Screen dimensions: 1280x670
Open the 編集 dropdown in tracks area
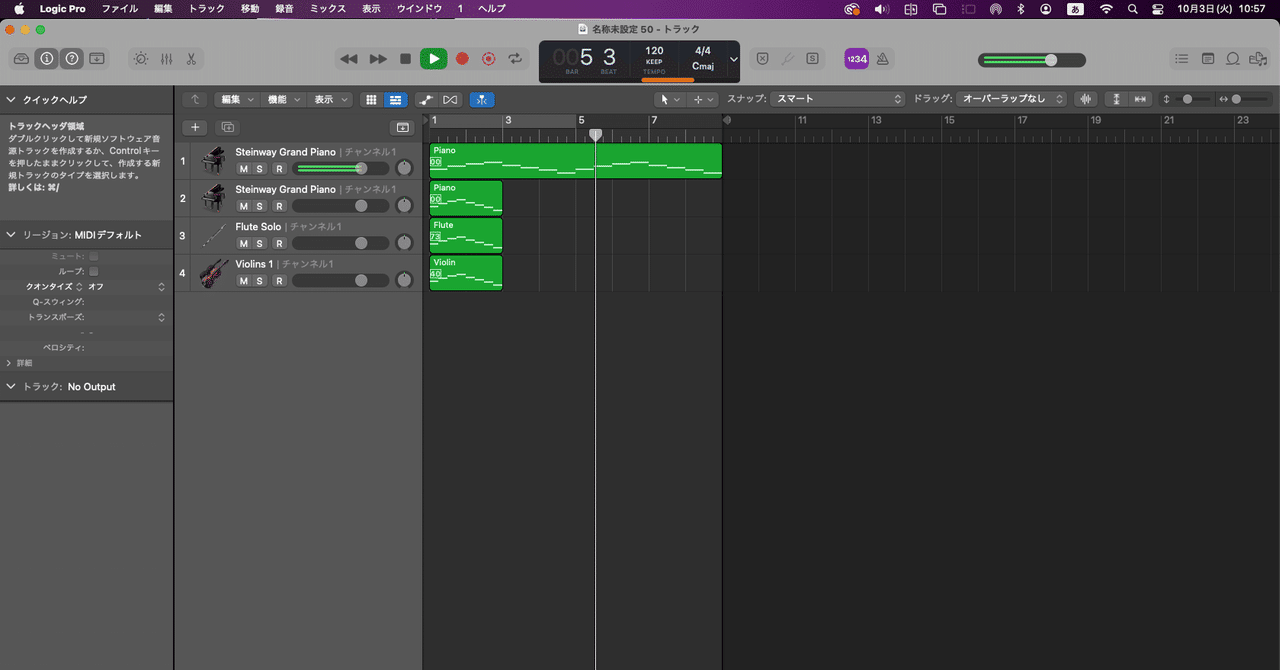[238, 99]
